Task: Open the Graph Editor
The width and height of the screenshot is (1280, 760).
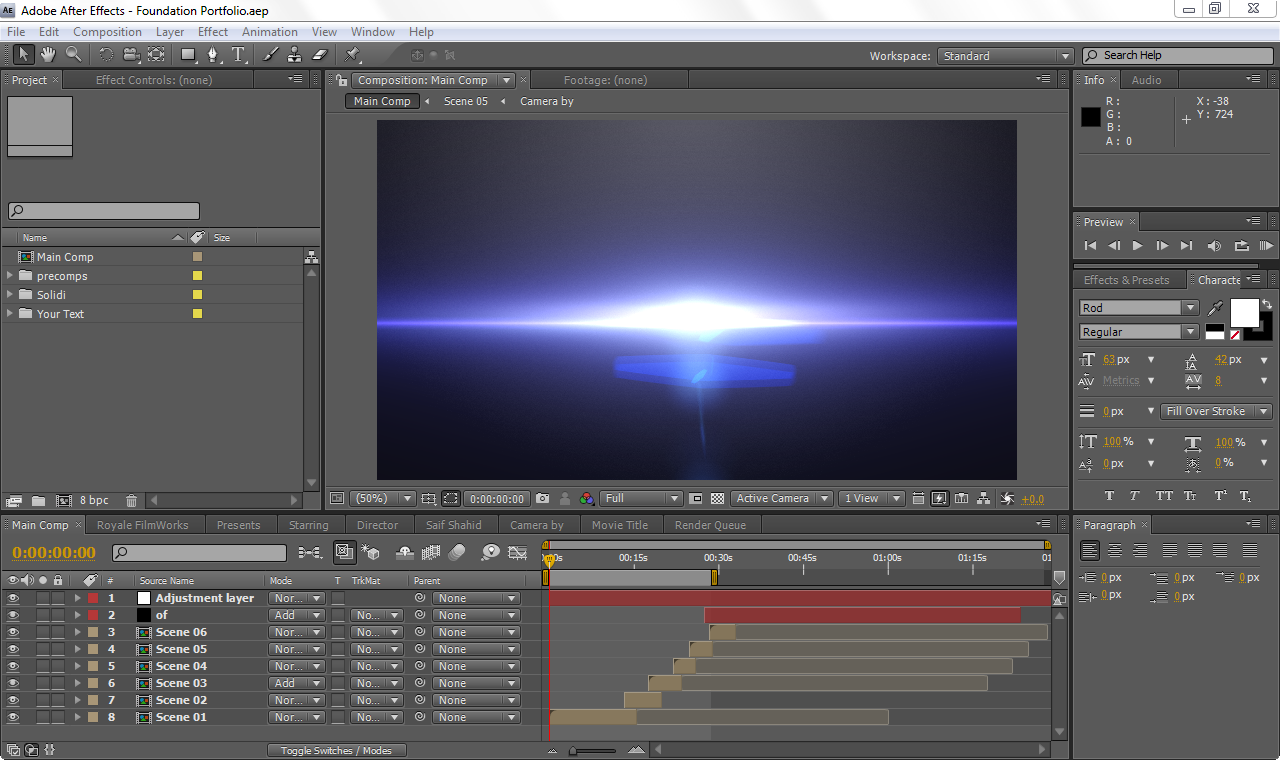Action: pos(517,552)
